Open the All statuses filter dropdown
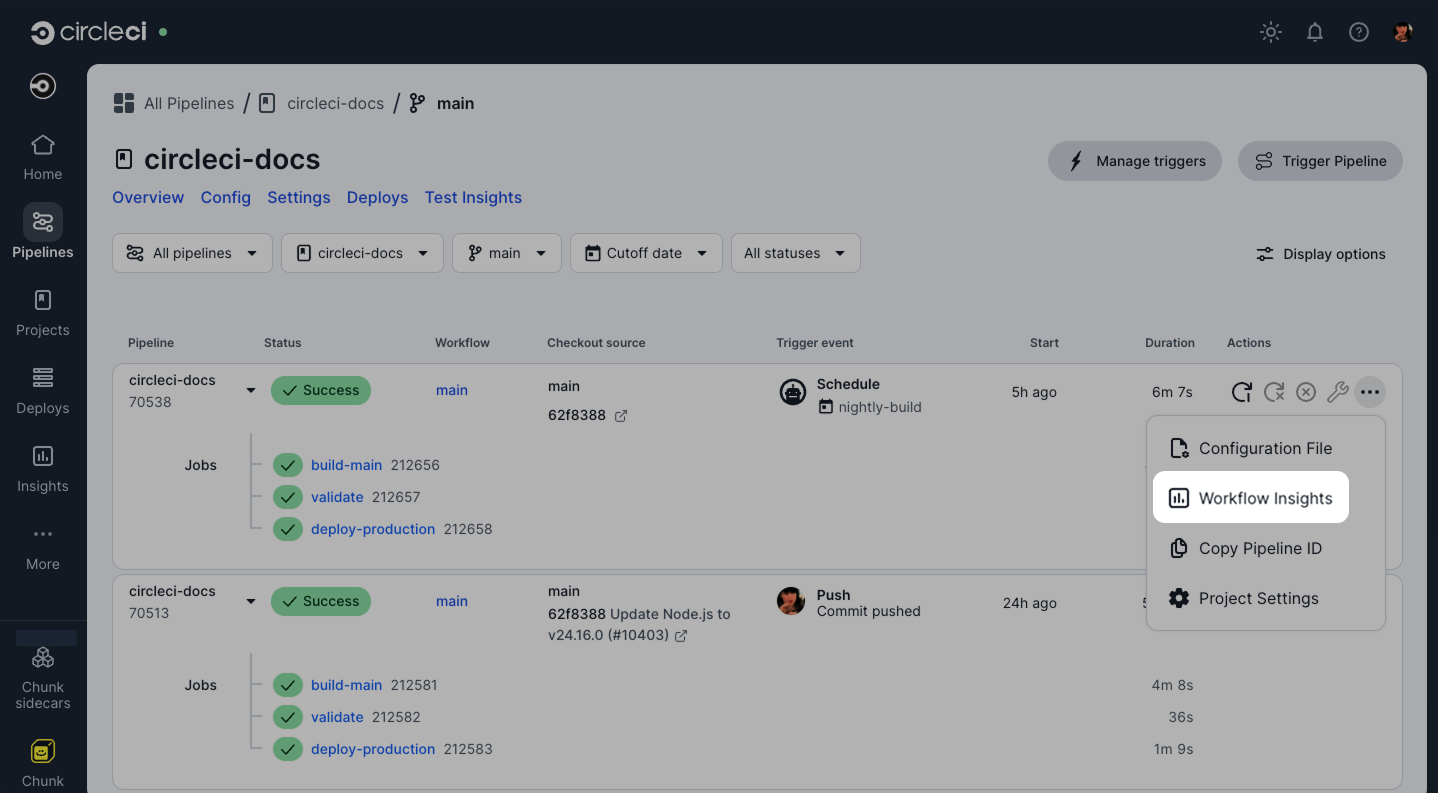 pyautogui.click(x=795, y=253)
